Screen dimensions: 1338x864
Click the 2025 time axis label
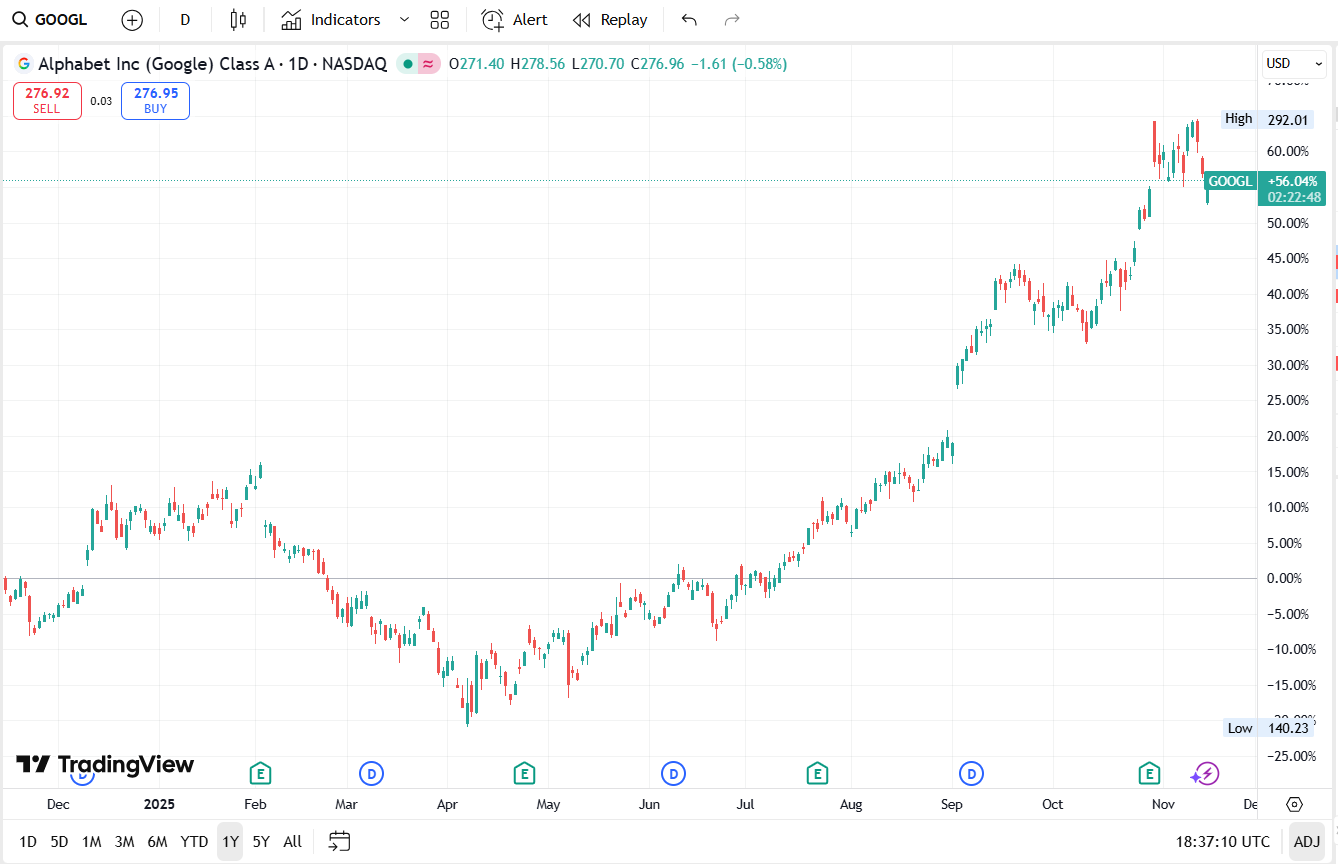pos(159,804)
